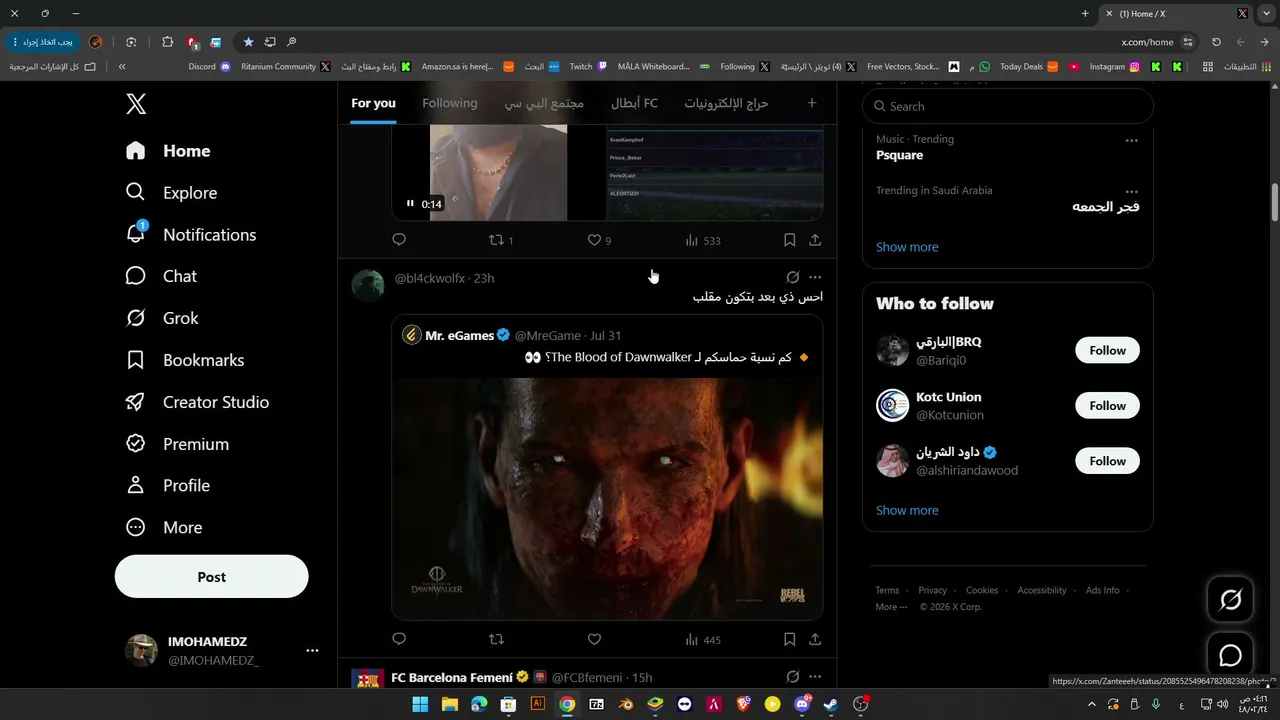This screenshot has height=720, width=1280.
Task: Expand the bookmarks bar overflow chevron
Action: tap(122, 67)
